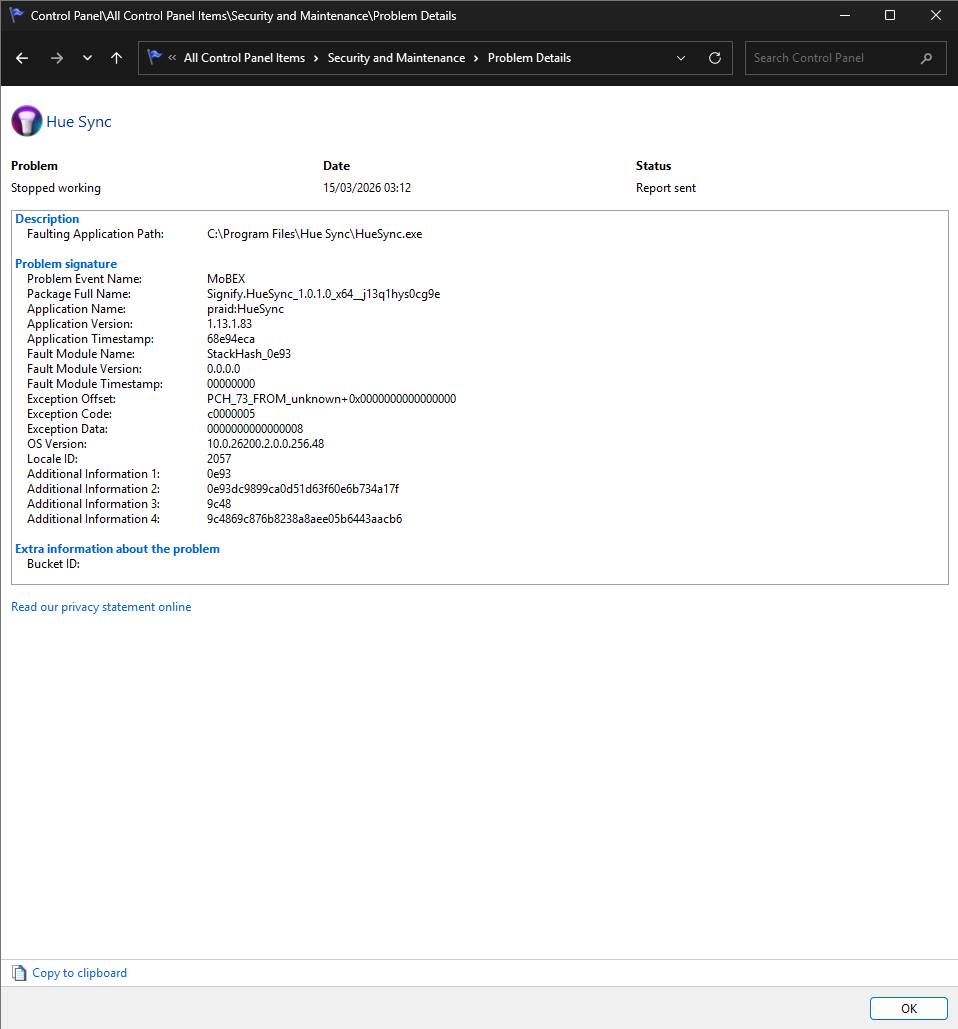The height and width of the screenshot is (1029, 958).
Task: Click the MoBEX event name value
Action: 226,279
